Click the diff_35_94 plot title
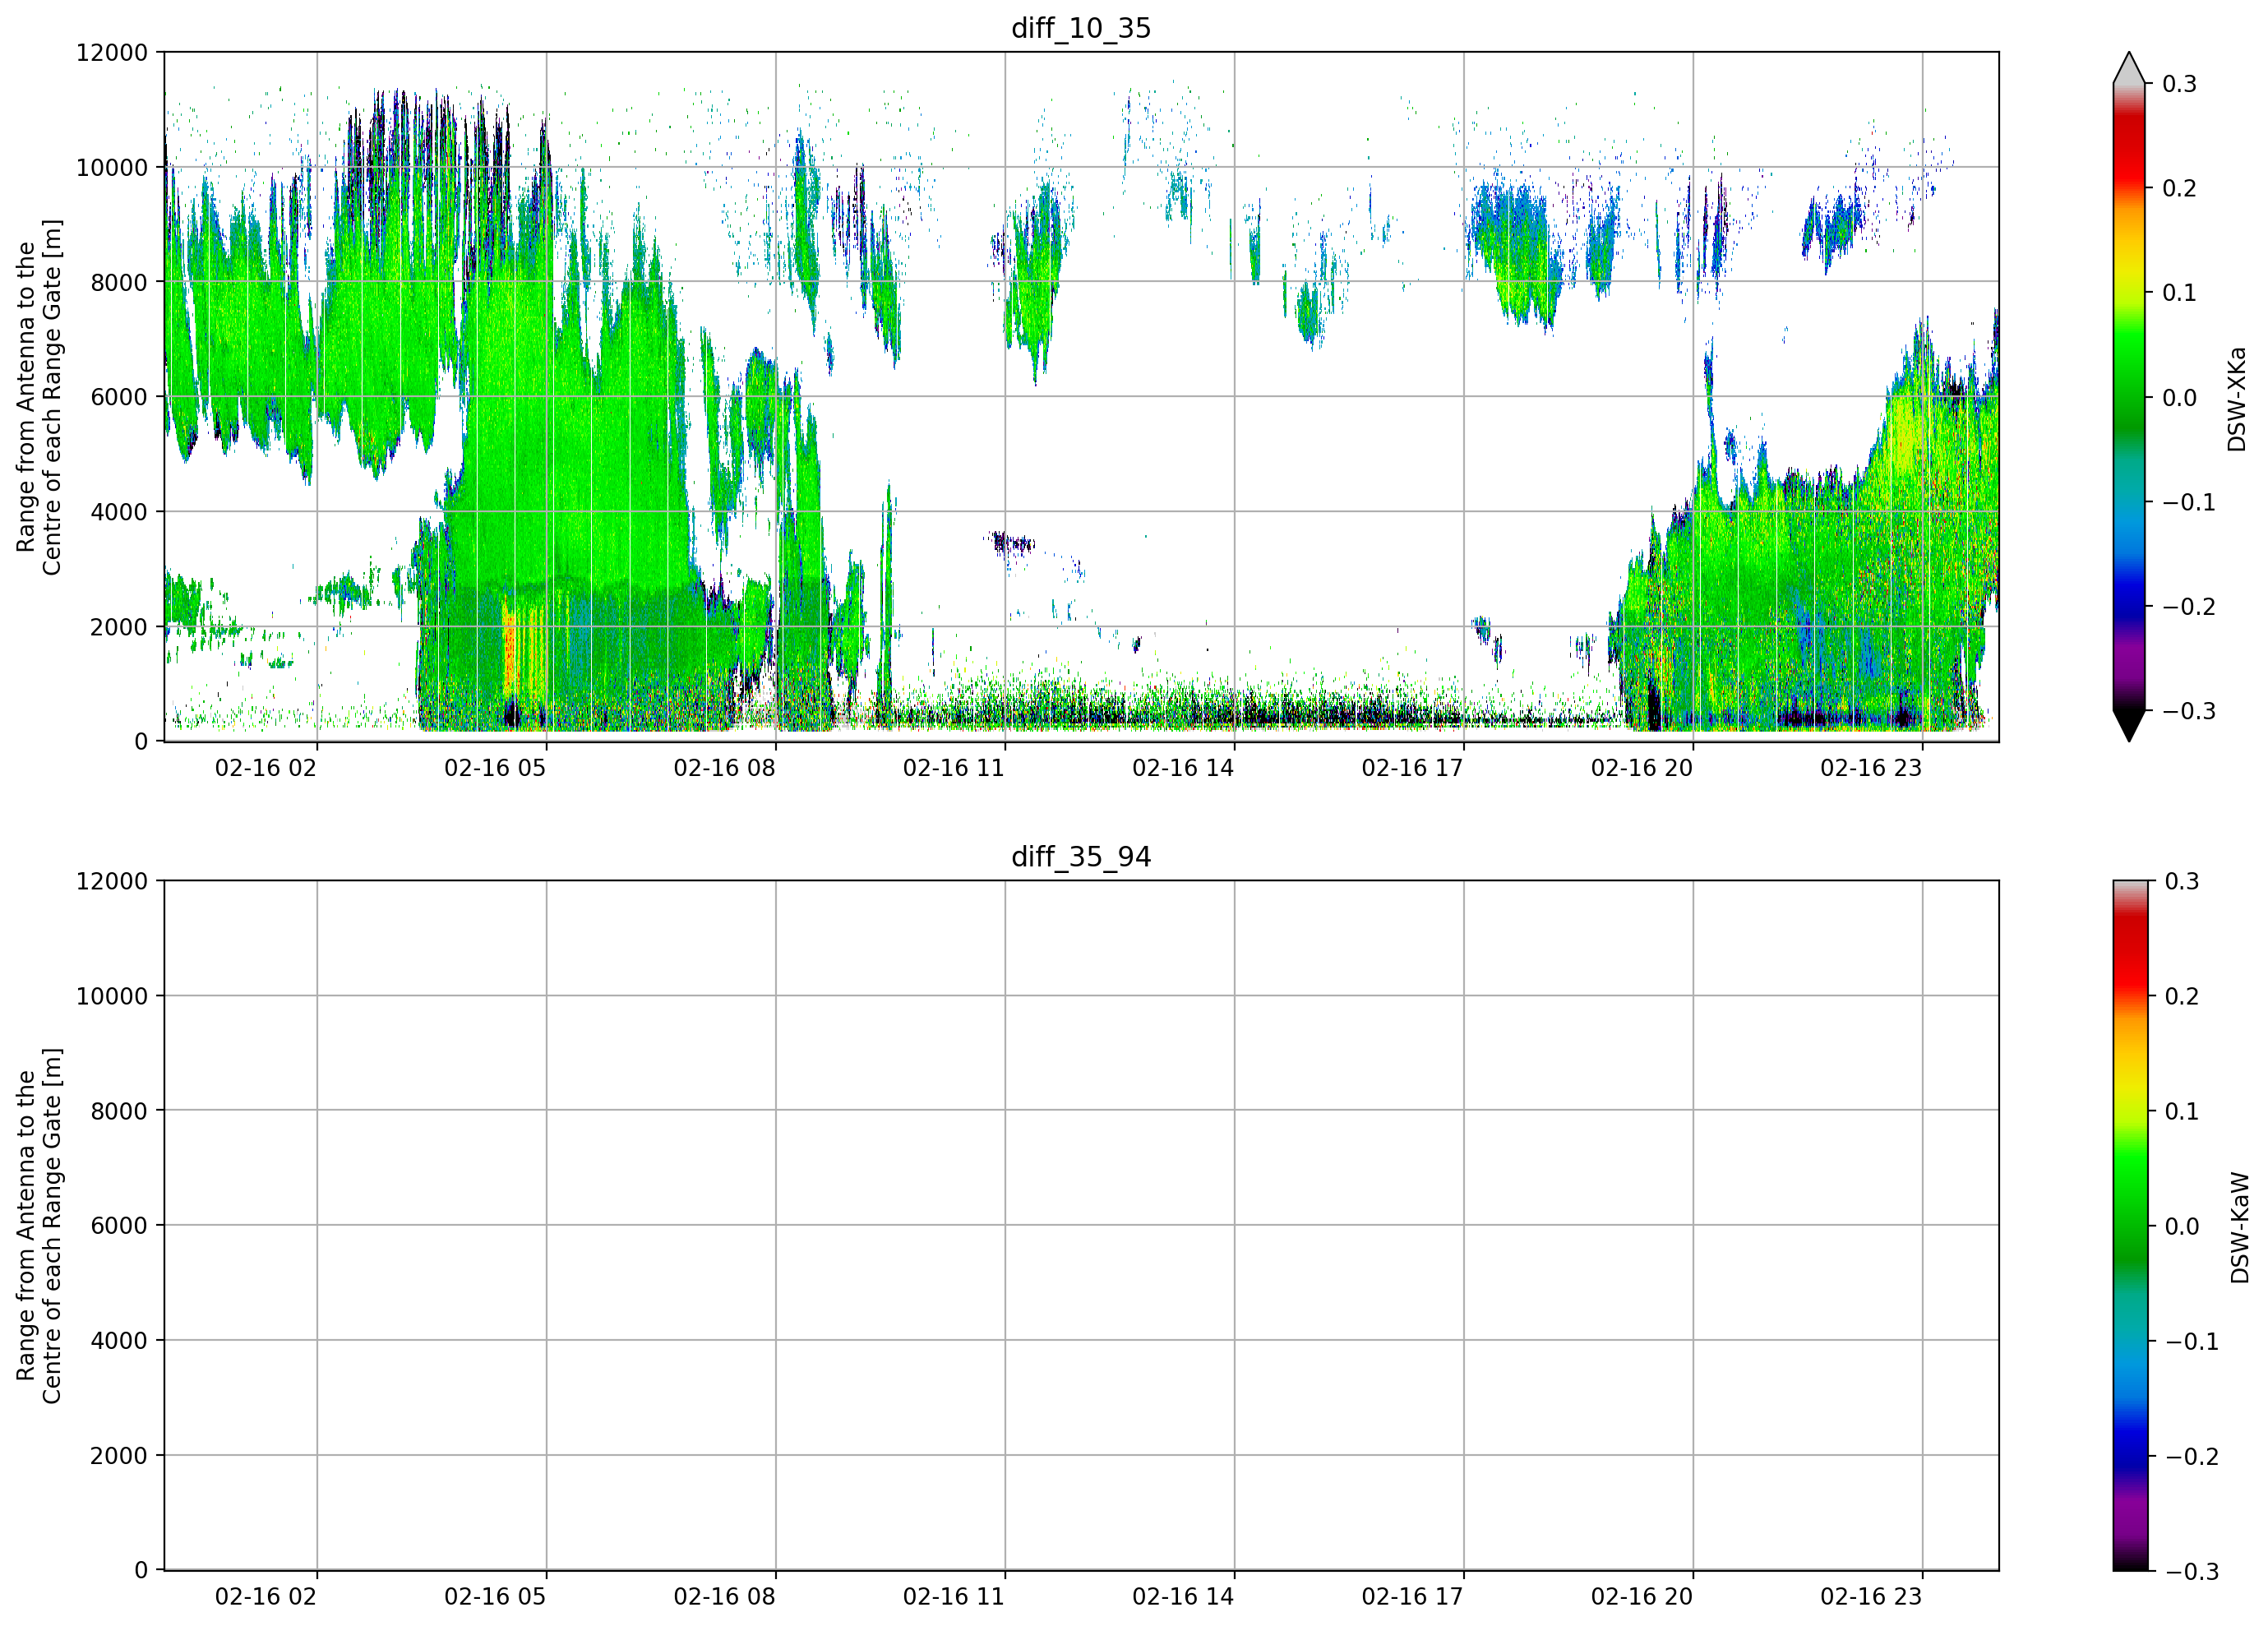The height and width of the screenshot is (1626, 2268). (1081, 857)
